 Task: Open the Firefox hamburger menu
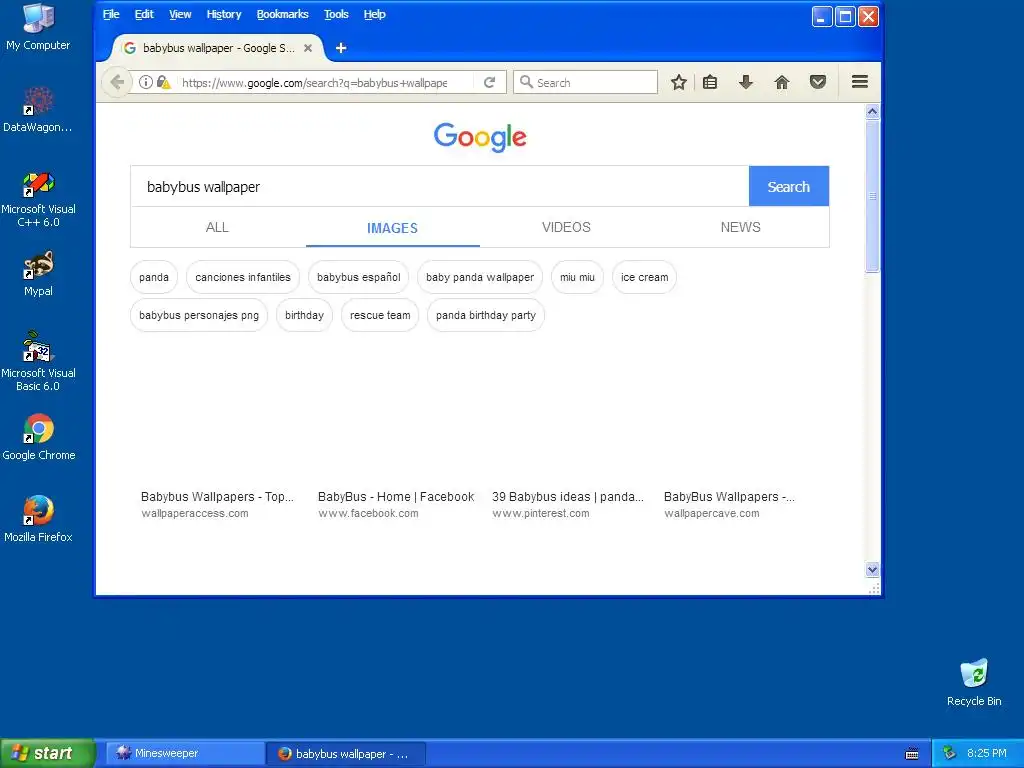click(x=859, y=82)
